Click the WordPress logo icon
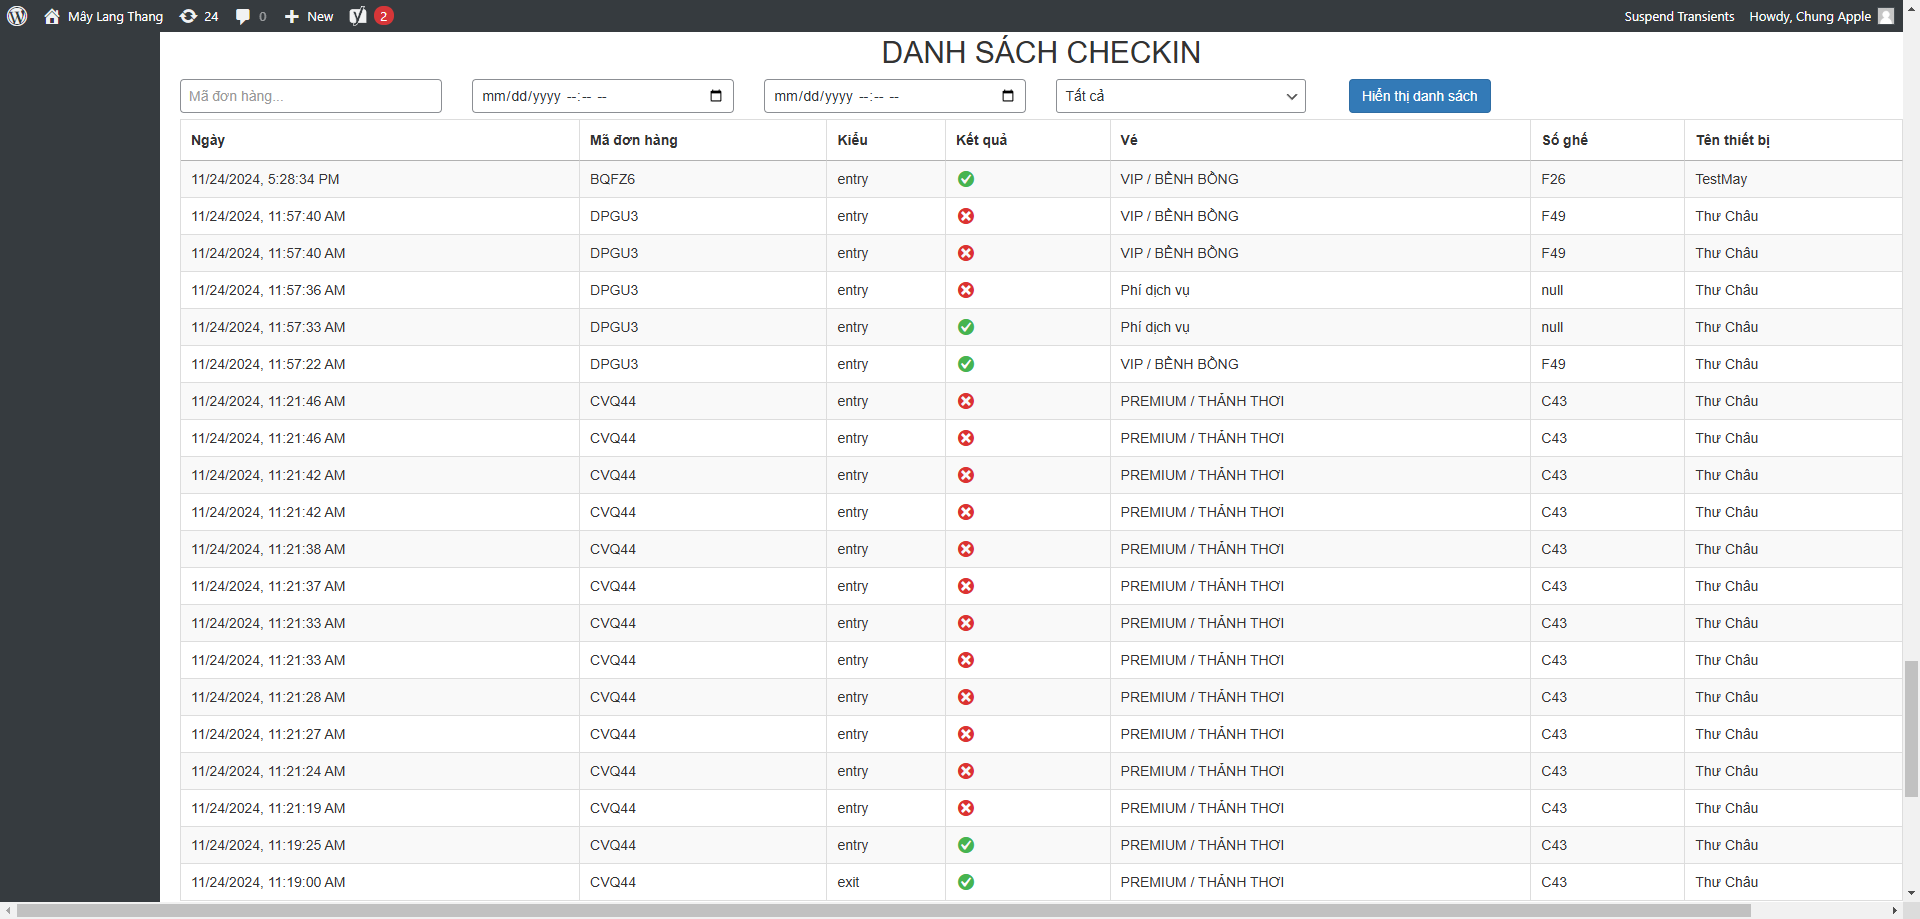This screenshot has height=919, width=1920. point(17,16)
